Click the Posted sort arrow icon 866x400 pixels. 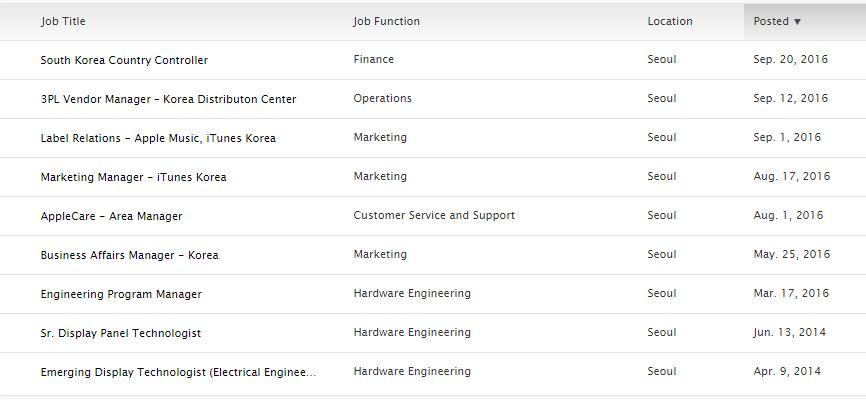click(x=798, y=22)
